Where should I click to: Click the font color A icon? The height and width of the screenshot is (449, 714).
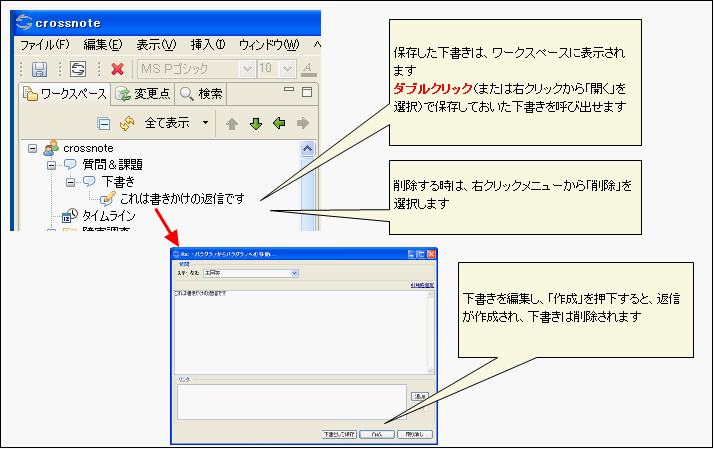309,69
